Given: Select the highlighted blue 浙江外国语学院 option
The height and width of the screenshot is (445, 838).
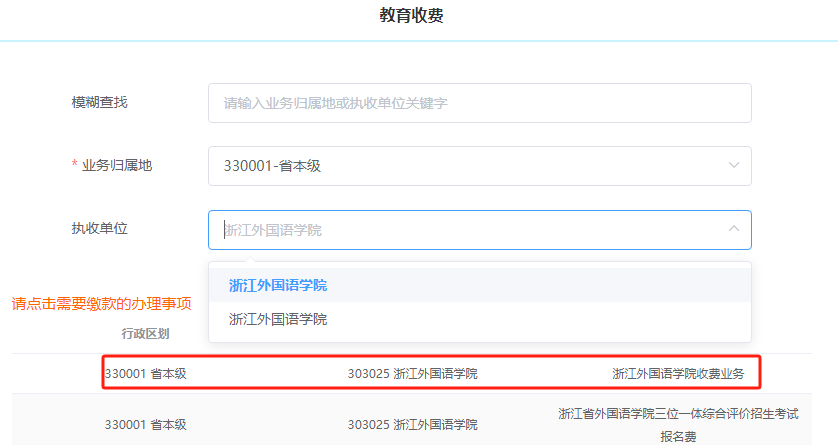Looking at the screenshot, I should pyautogui.click(x=278, y=285).
